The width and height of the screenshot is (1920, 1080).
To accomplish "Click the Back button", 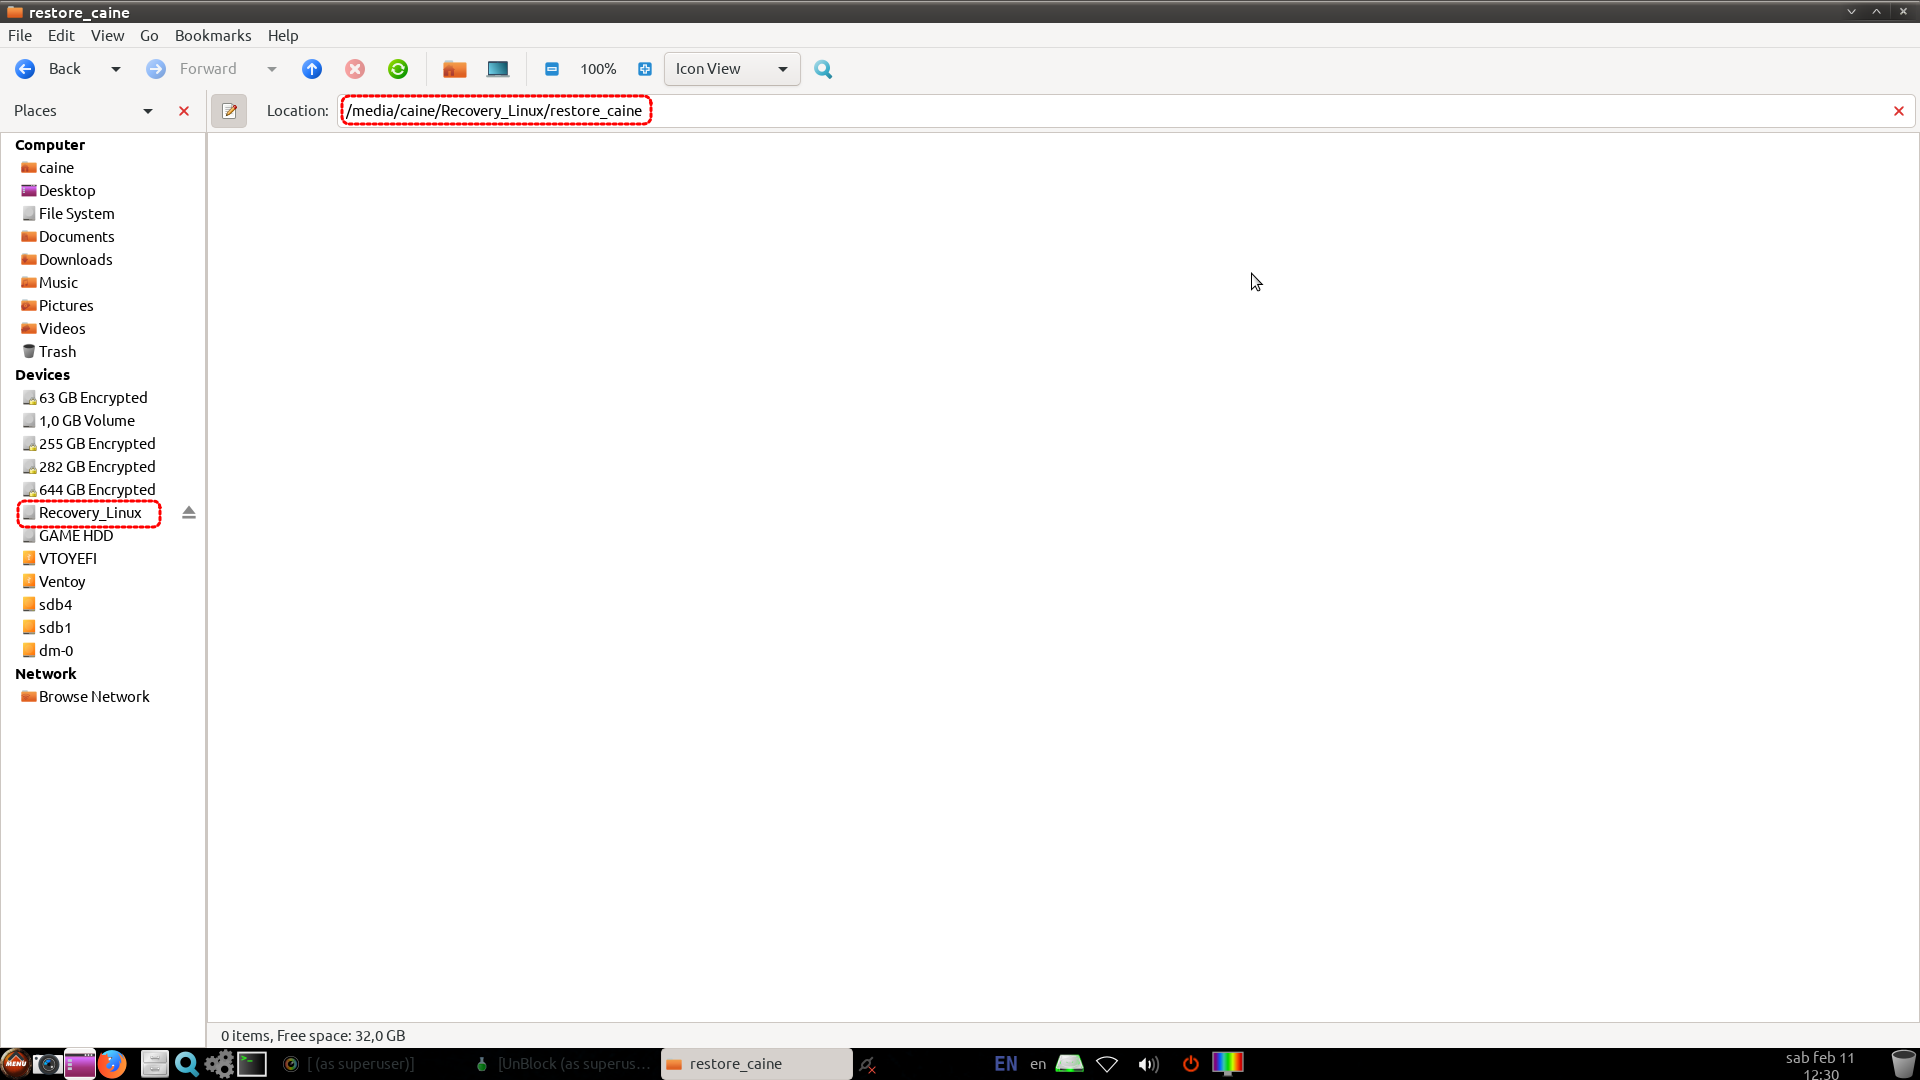I will coord(50,69).
